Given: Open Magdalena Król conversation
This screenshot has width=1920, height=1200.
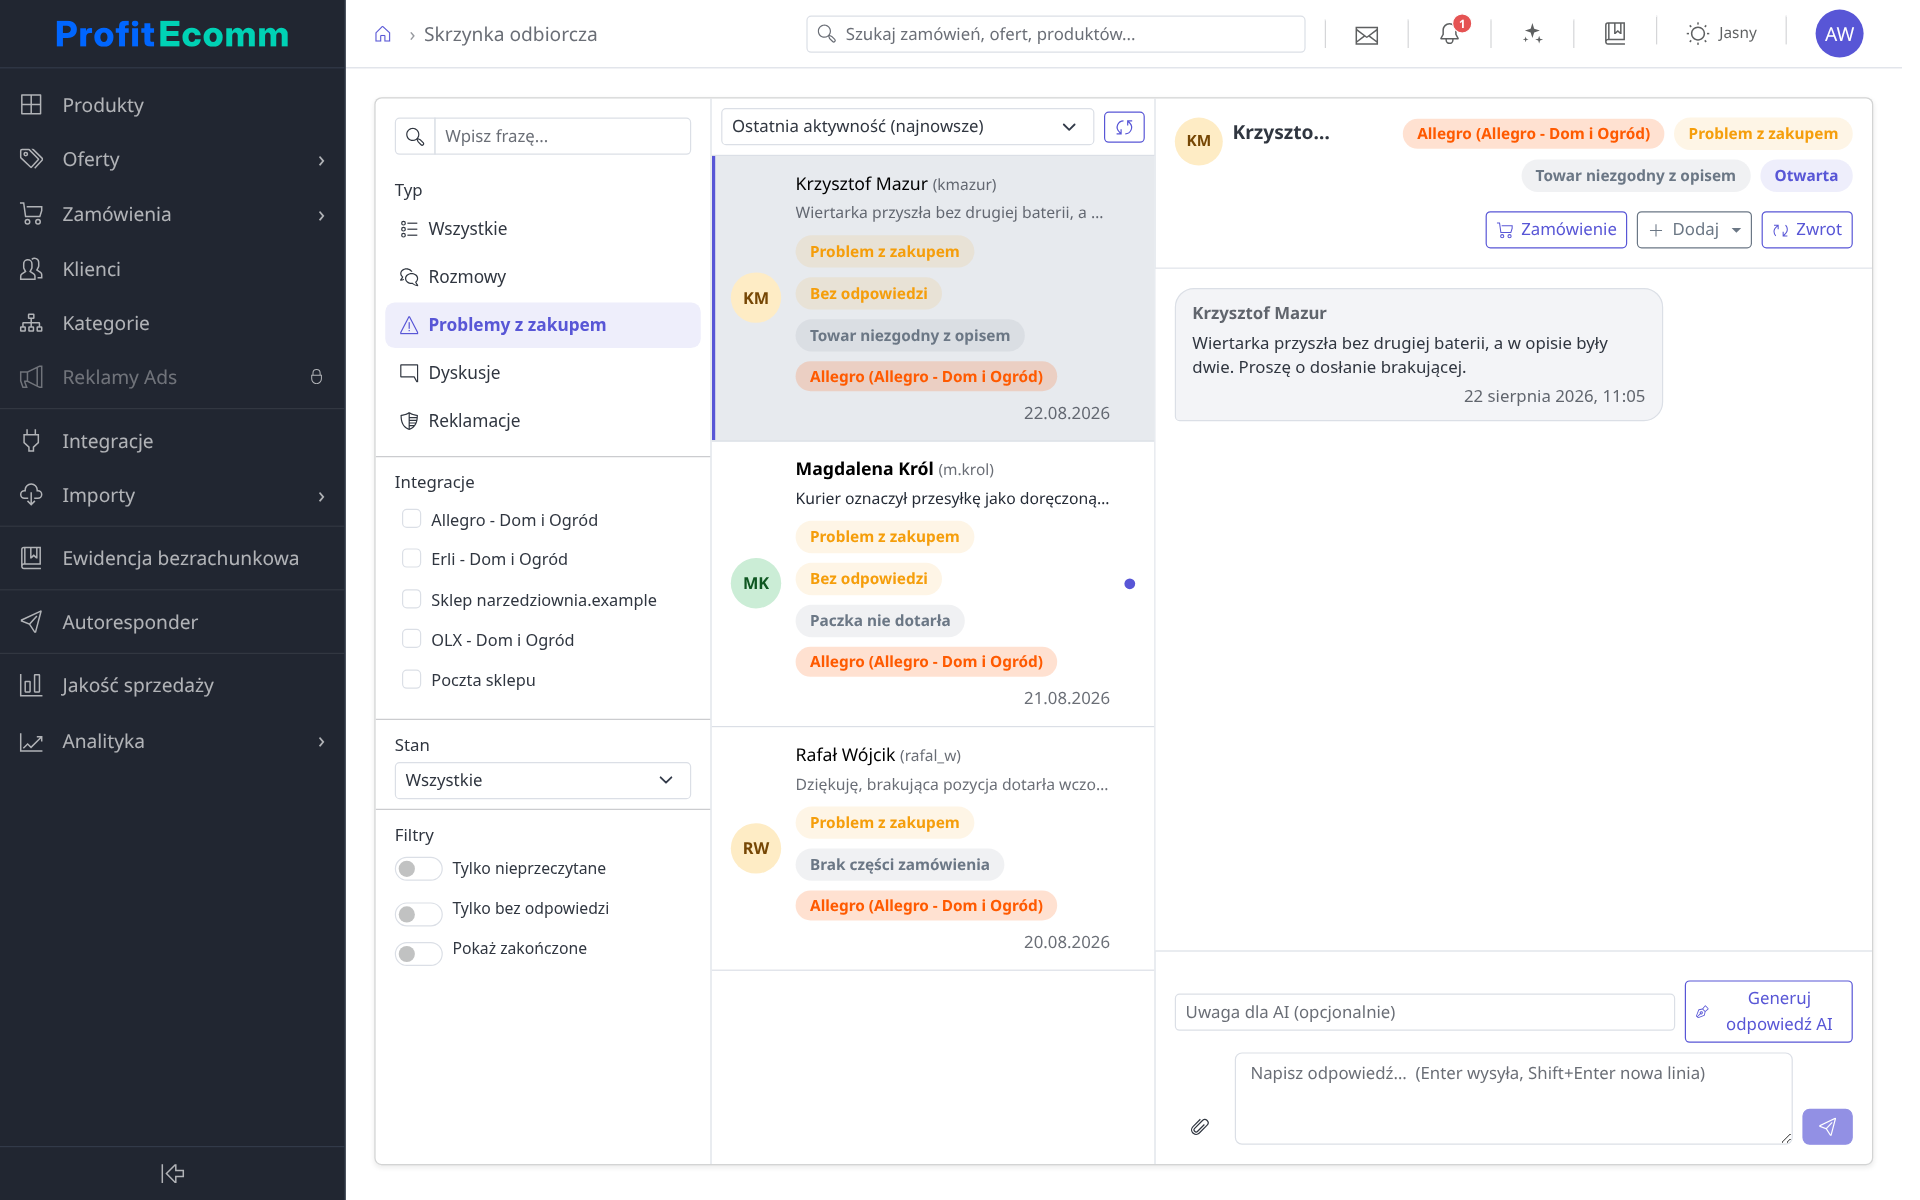Looking at the screenshot, I should coord(932,584).
